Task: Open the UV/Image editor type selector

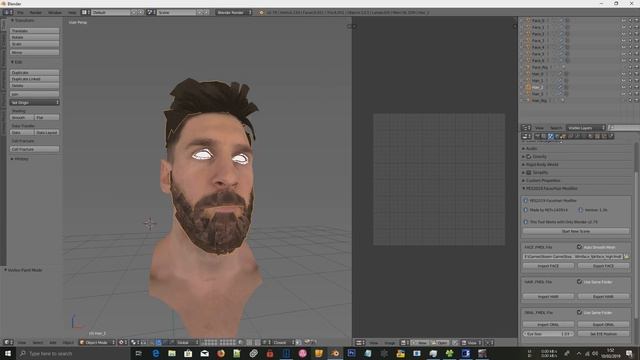Action: click(360, 342)
